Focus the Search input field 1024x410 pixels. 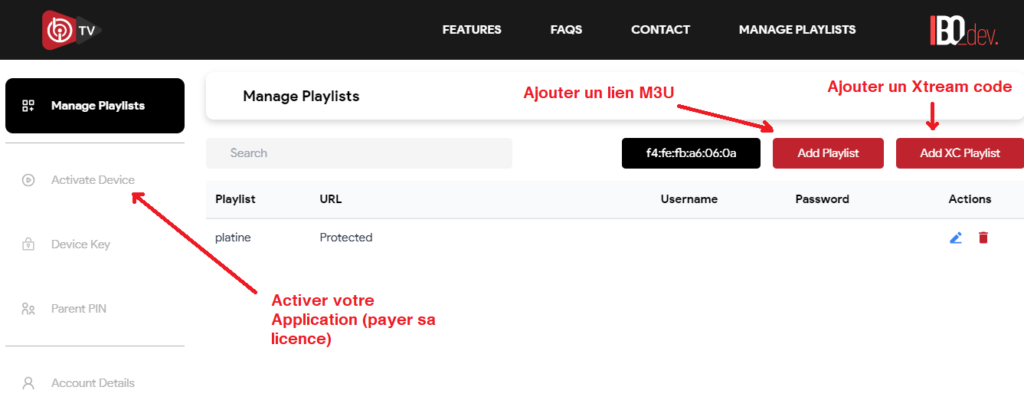pos(359,153)
